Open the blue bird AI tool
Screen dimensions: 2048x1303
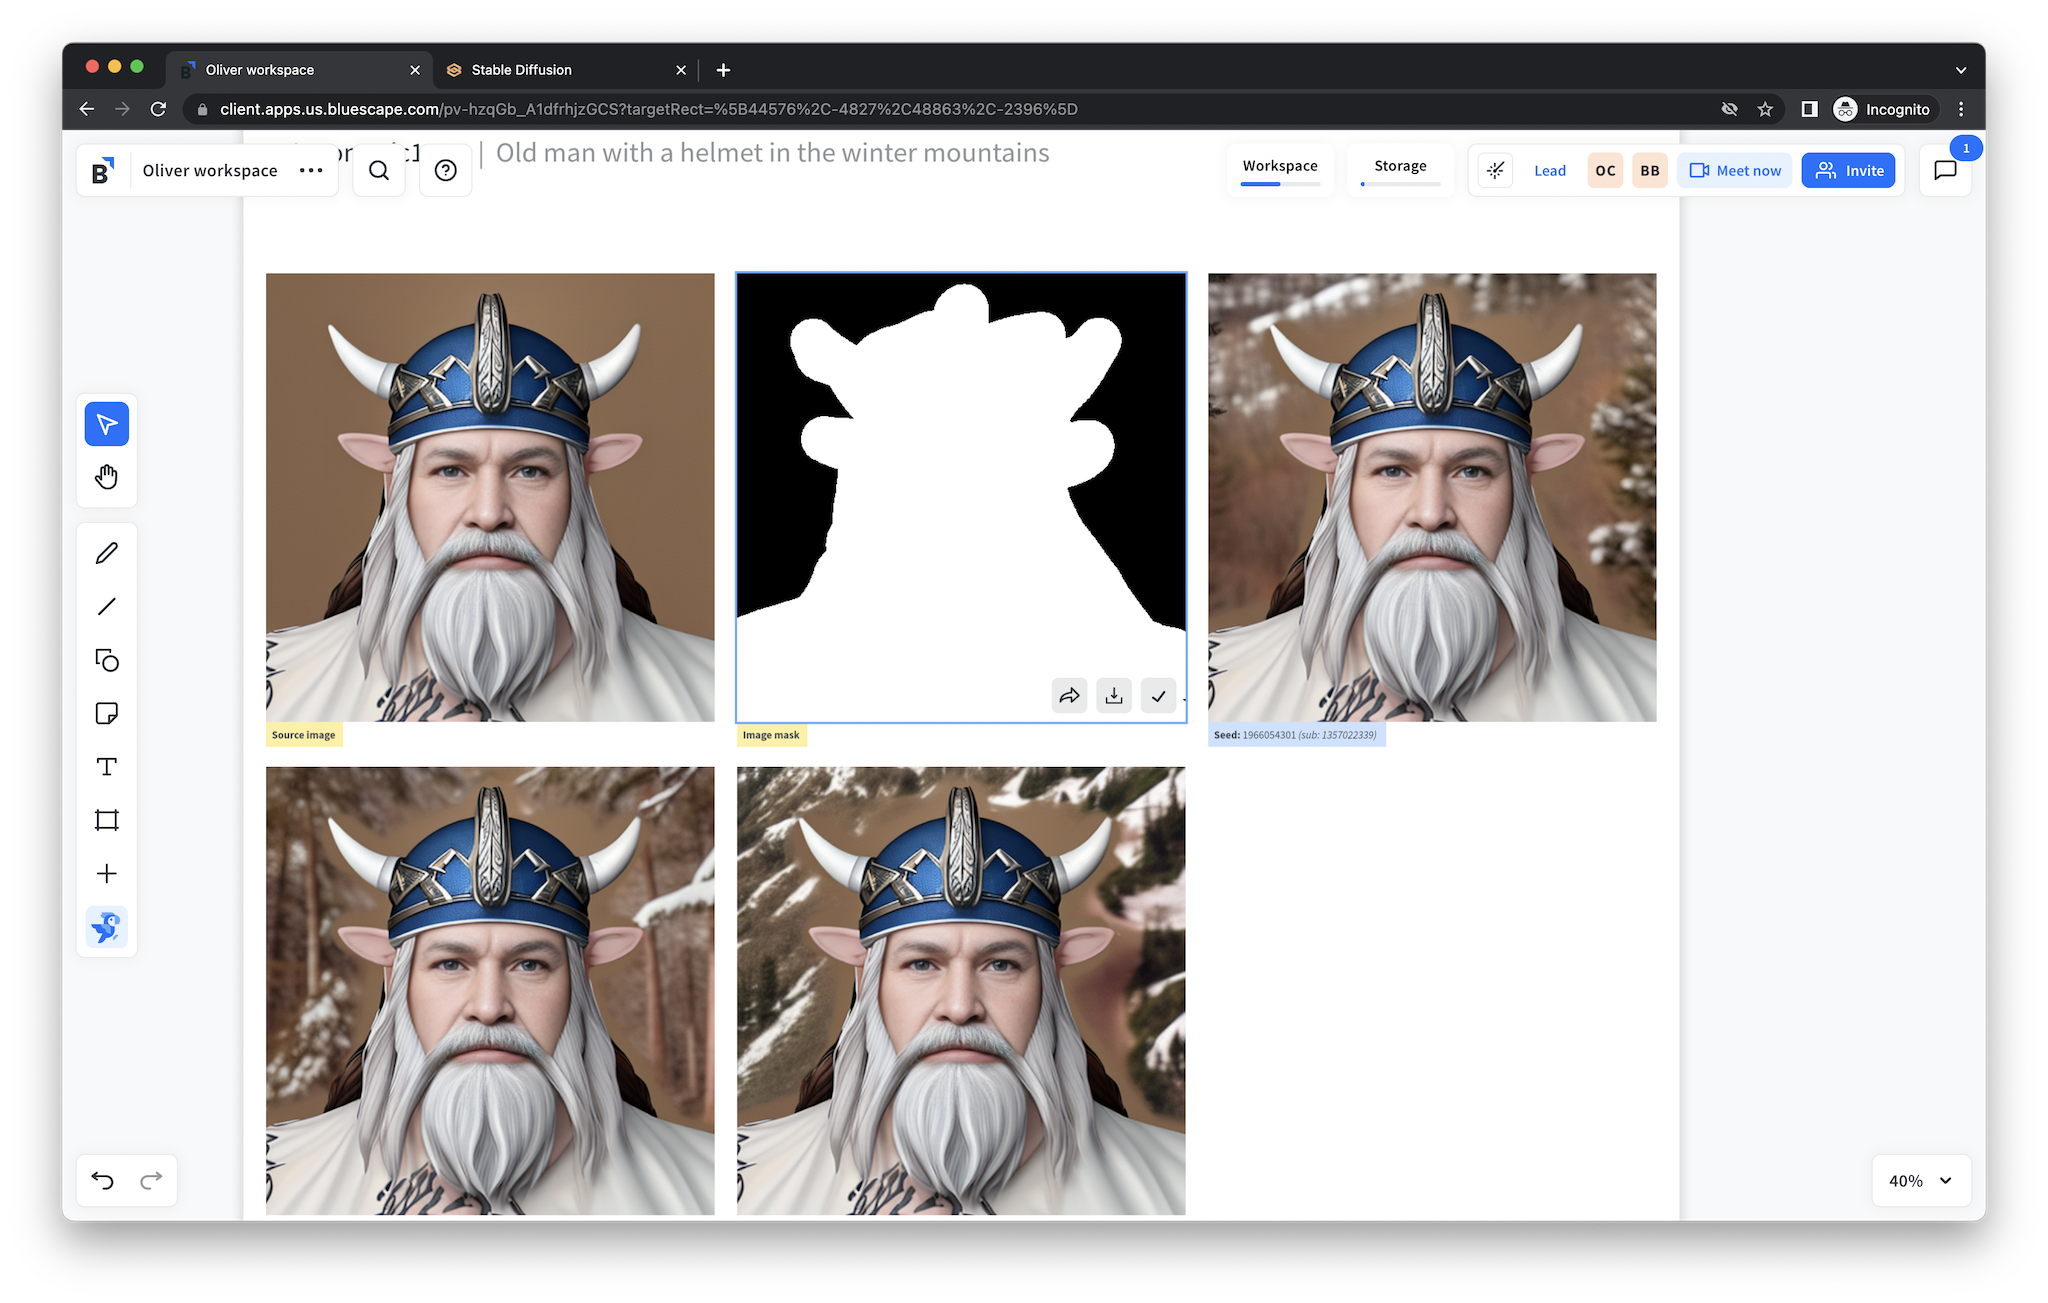[107, 928]
